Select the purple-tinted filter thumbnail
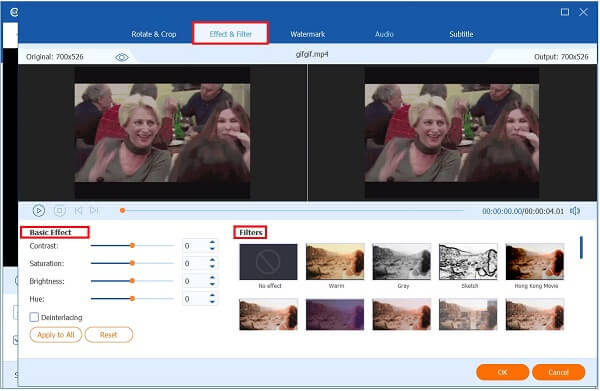The width and height of the screenshot is (600, 391). coord(335,314)
